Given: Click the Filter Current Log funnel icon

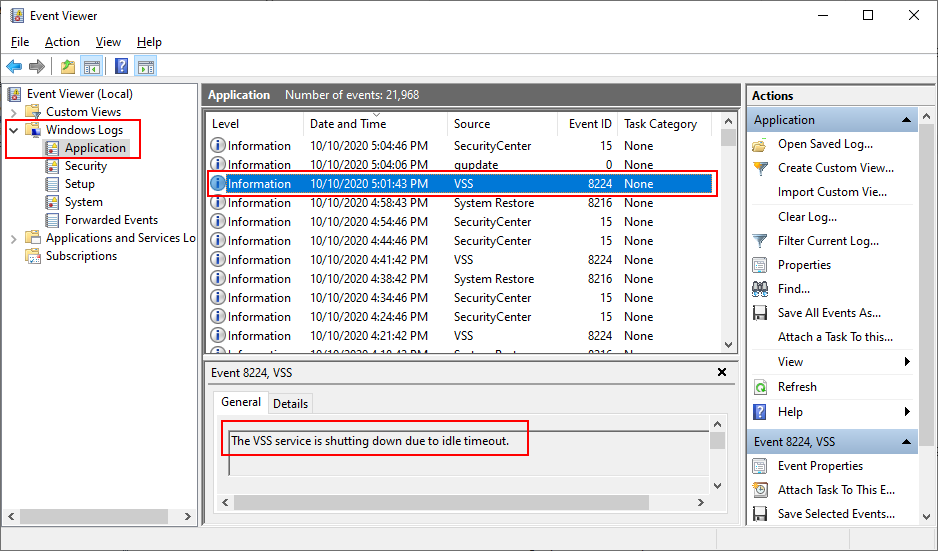Looking at the screenshot, I should tap(760, 241).
